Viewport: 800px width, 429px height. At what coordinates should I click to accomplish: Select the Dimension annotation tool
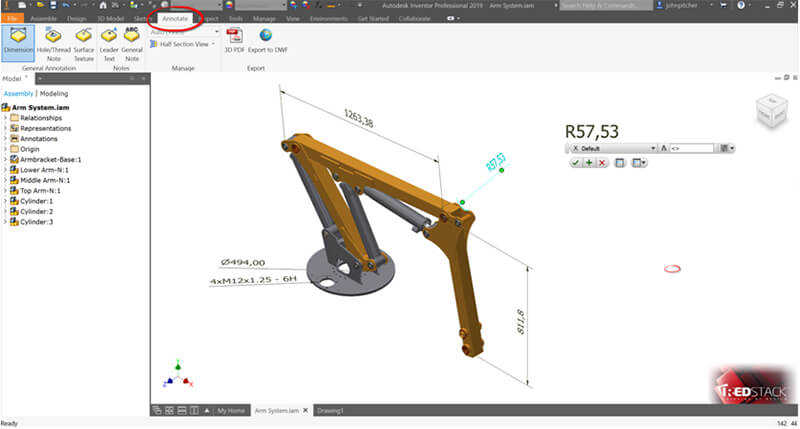[x=18, y=43]
